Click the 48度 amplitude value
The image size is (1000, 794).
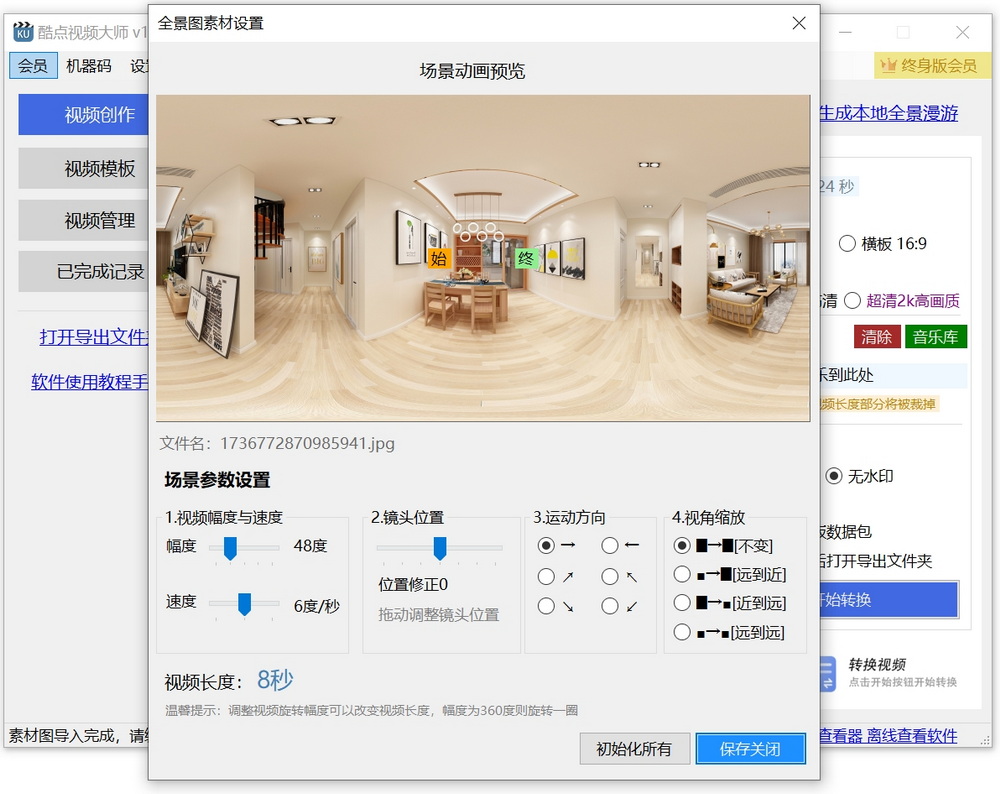pos(311,546)
